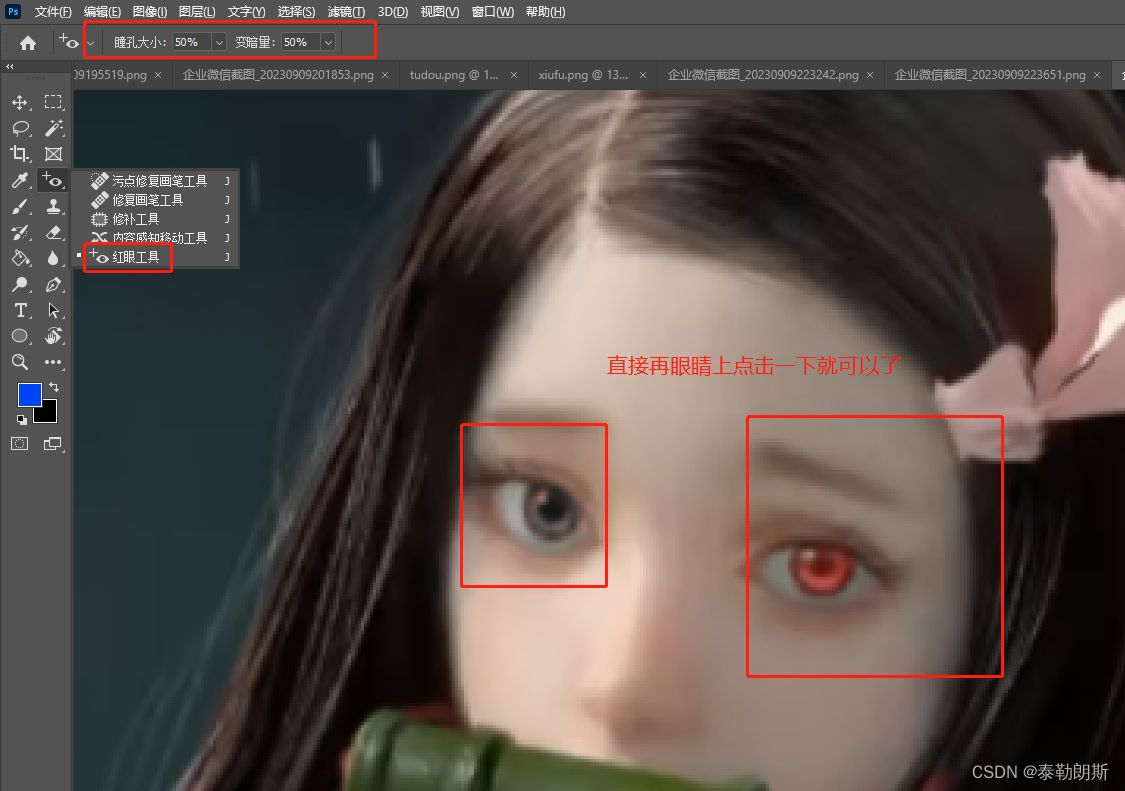The image size is (1125, 791).
Task: Select the History Brush tool
Action: point(20,233)
